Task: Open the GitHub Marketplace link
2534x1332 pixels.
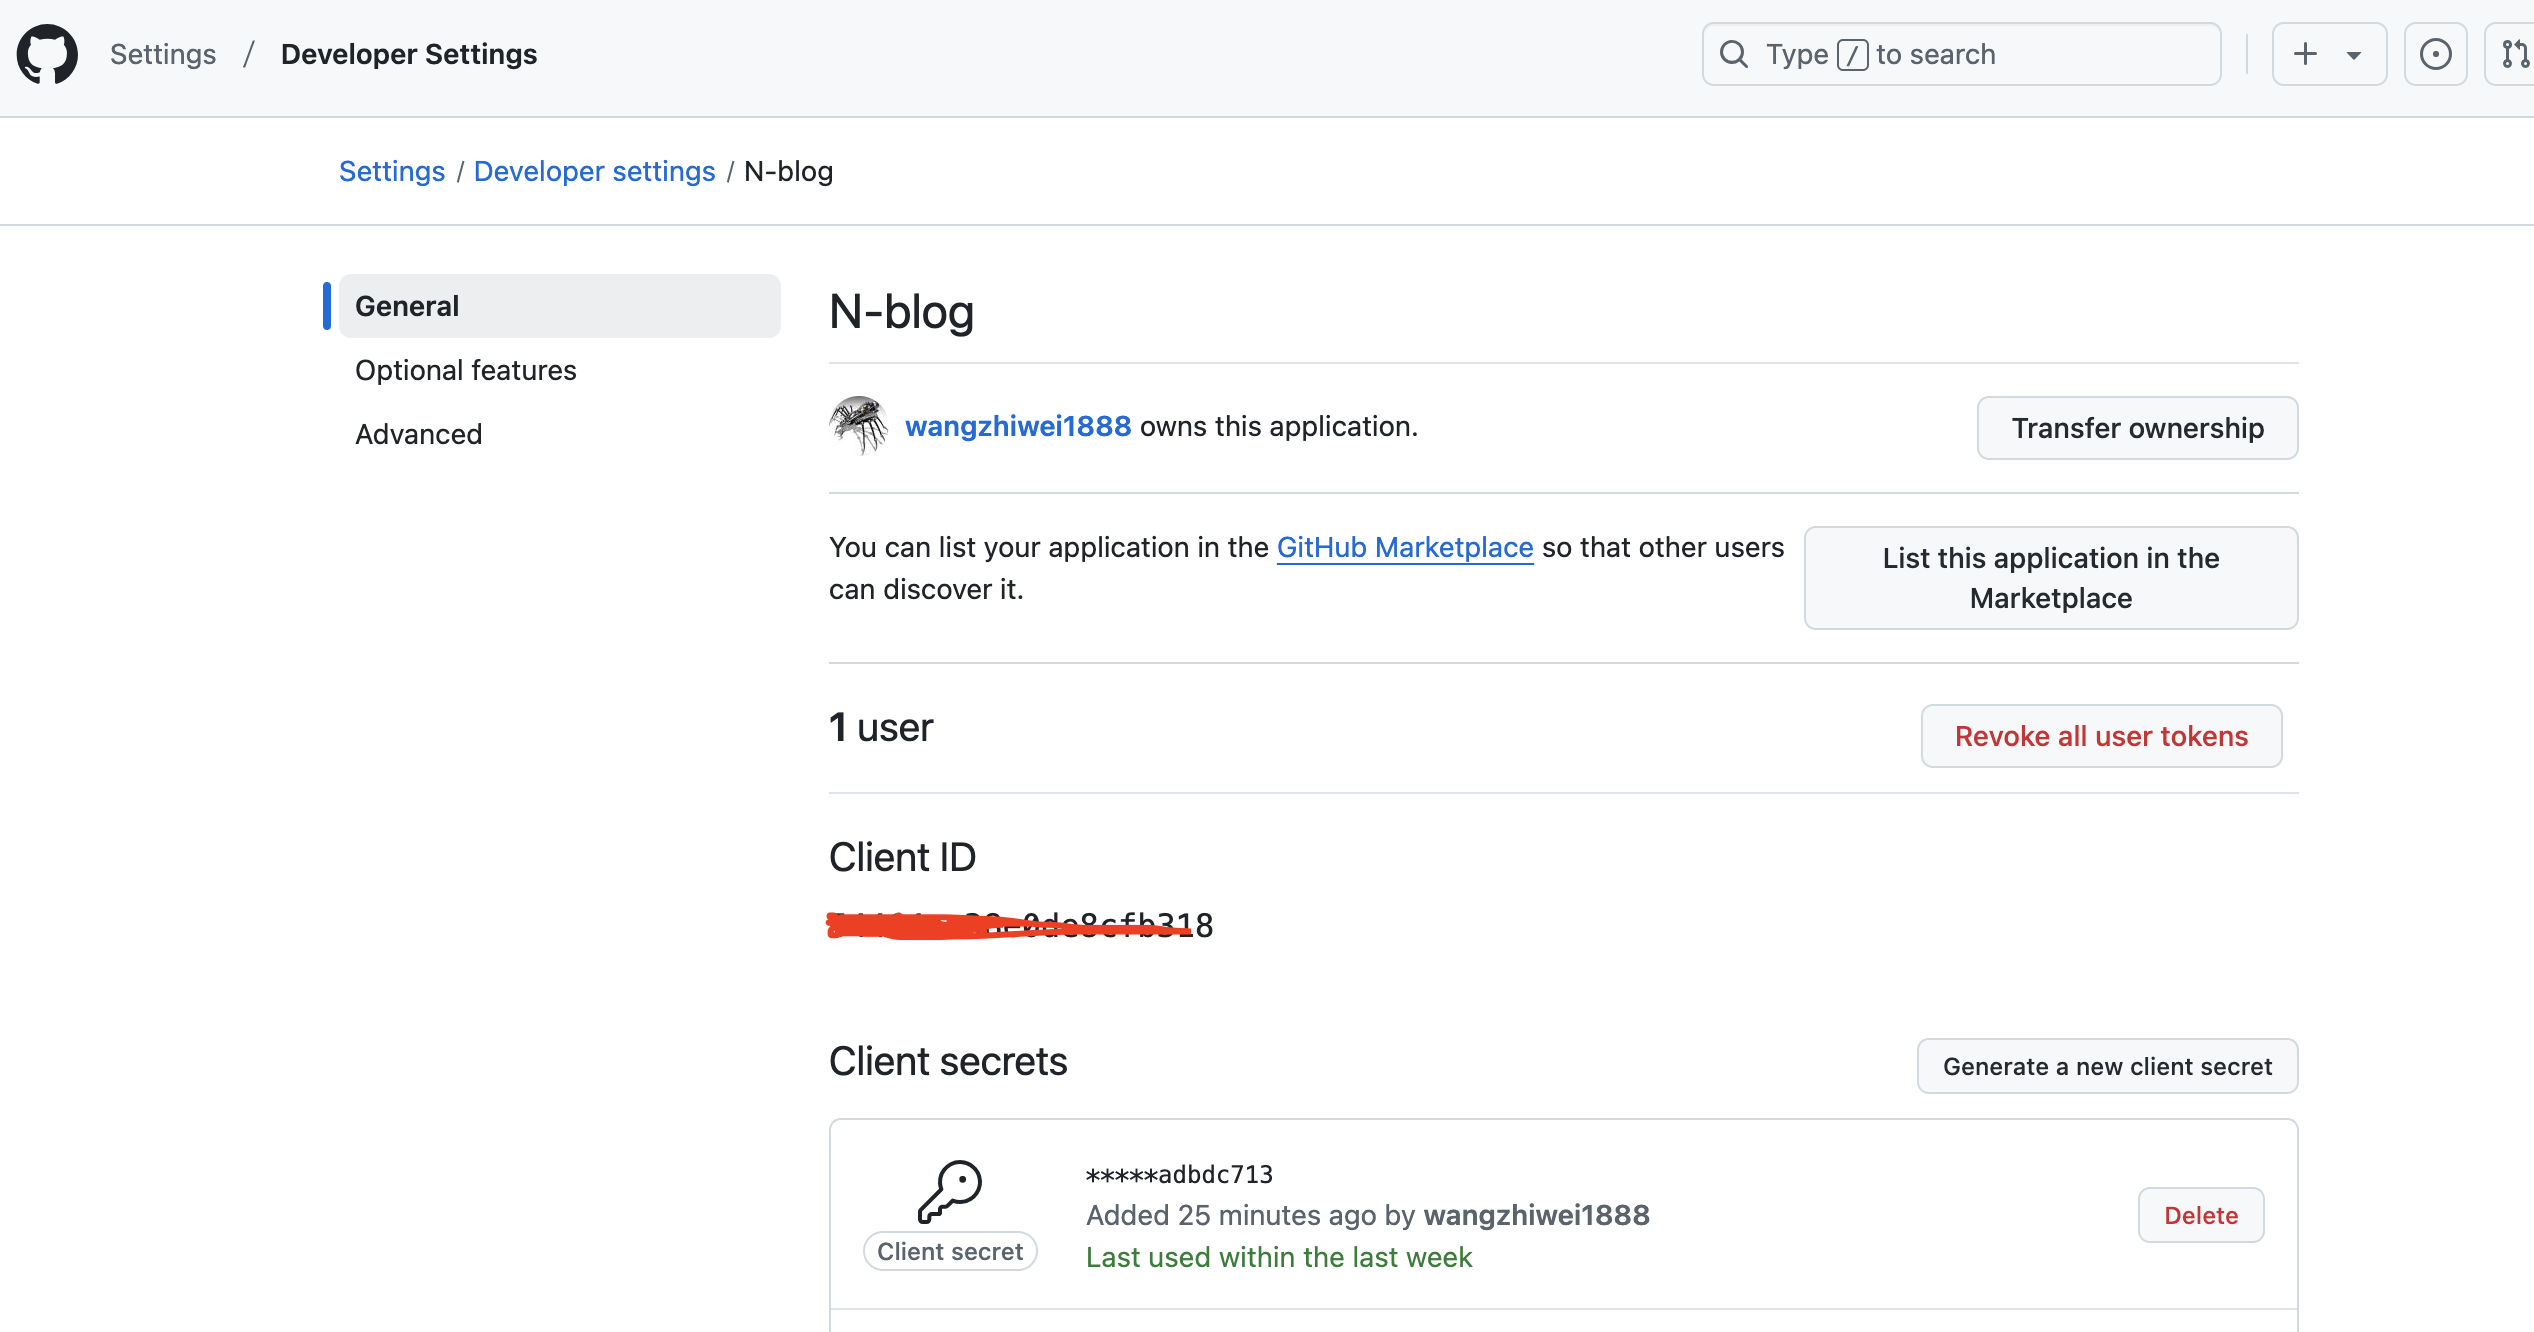Action: click(x=1404, y=547)
